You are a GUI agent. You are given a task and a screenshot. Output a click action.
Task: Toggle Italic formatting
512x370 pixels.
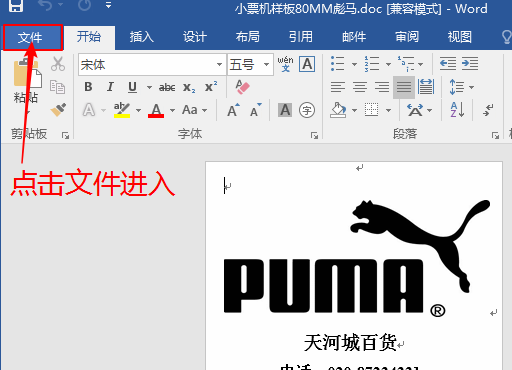pos(110,87)
